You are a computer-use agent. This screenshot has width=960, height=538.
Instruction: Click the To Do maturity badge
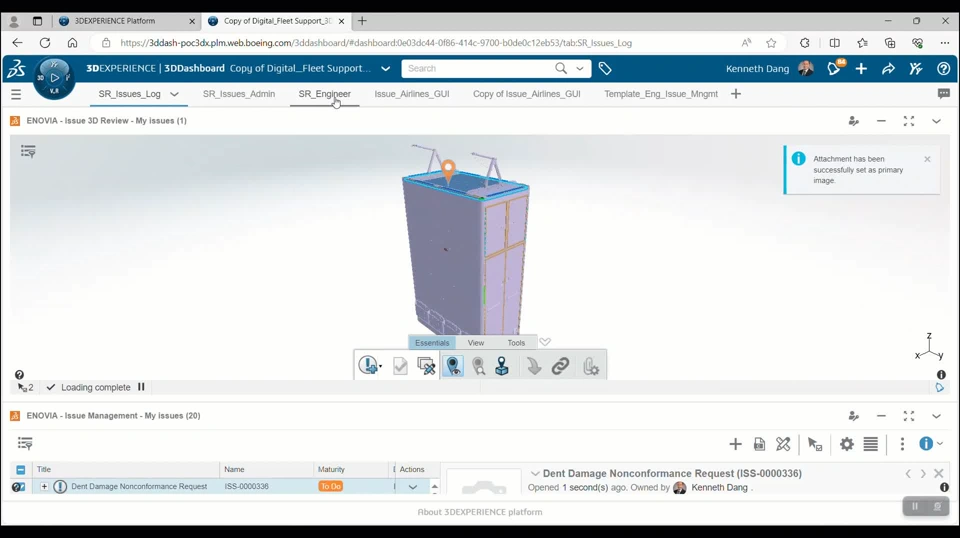pos(331,487)
